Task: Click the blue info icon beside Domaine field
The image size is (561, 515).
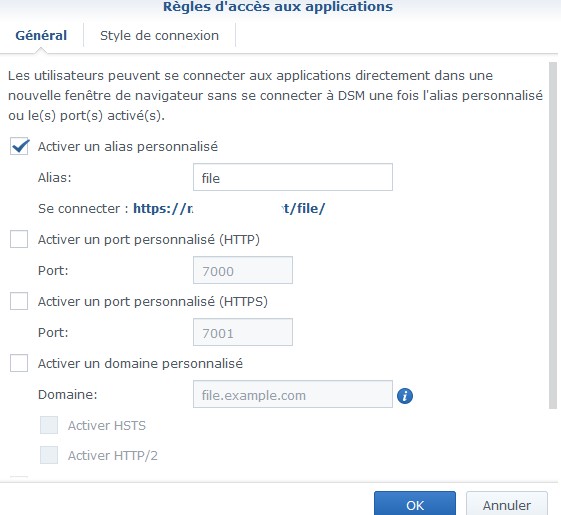Action: pos(405,396)
